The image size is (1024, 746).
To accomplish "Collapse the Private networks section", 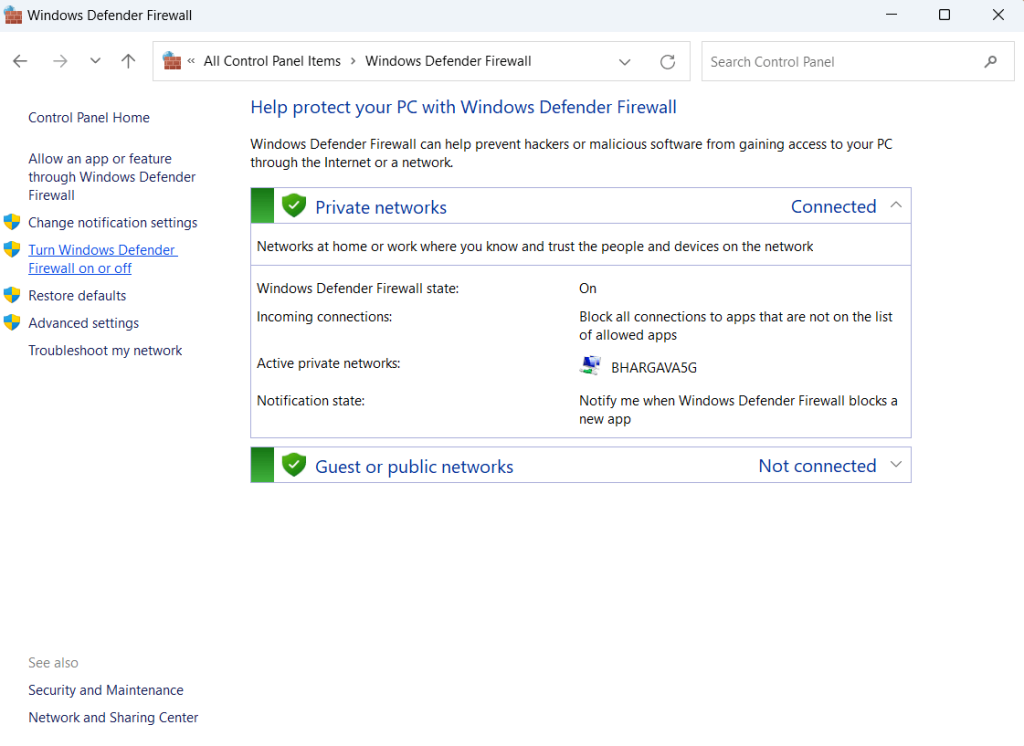I will coord(896,205).
